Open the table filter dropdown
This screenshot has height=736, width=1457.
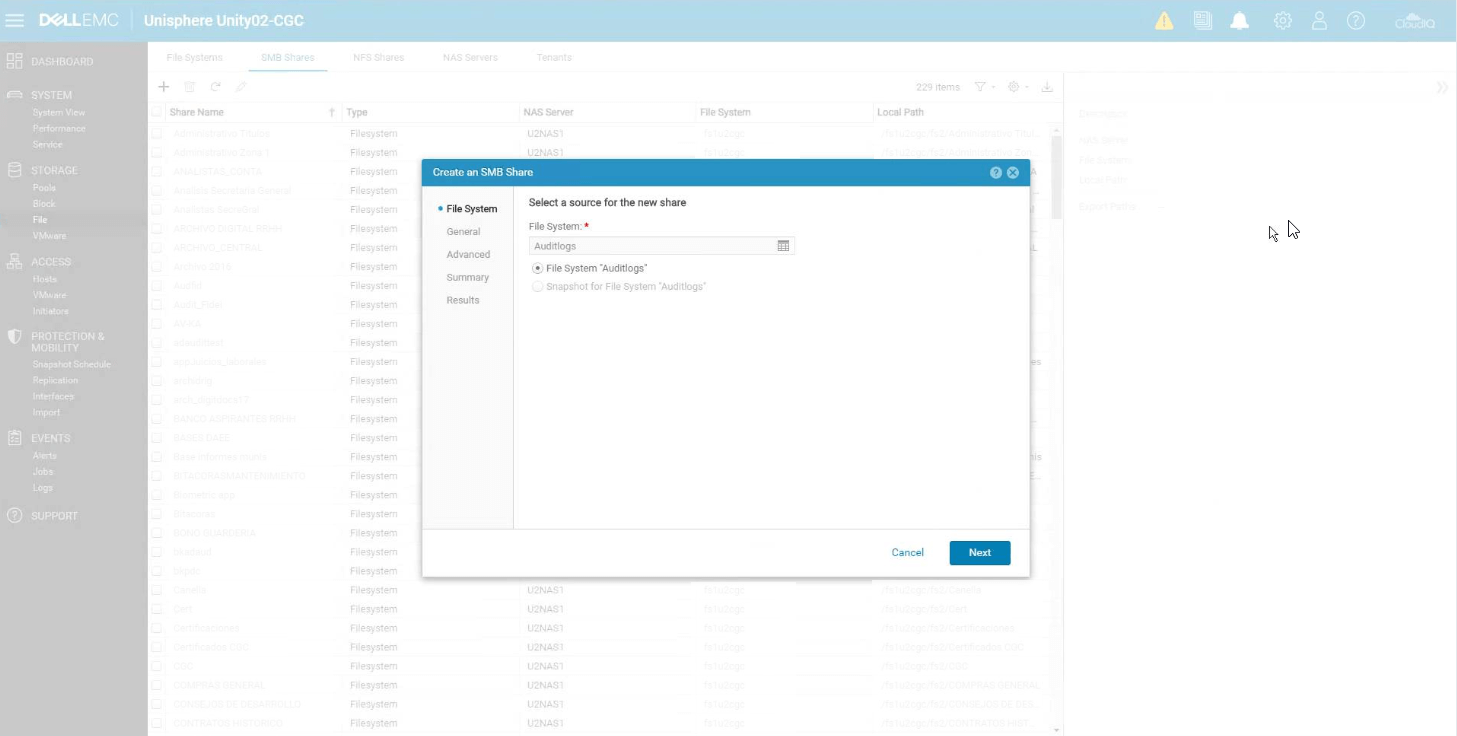coord(985,87)
